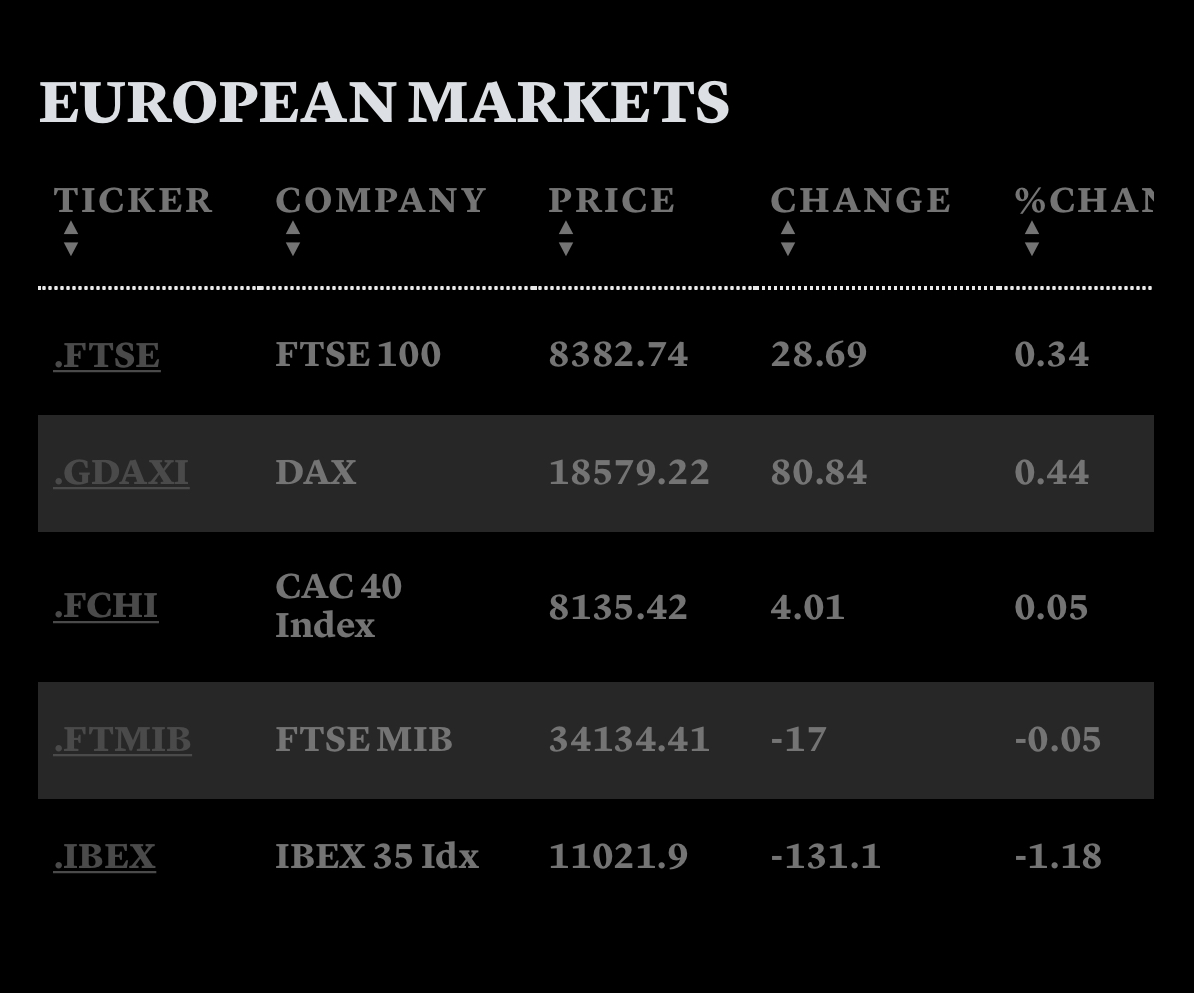
Task: Click the %CHANGE column header text
Action: coord(1083,200)
